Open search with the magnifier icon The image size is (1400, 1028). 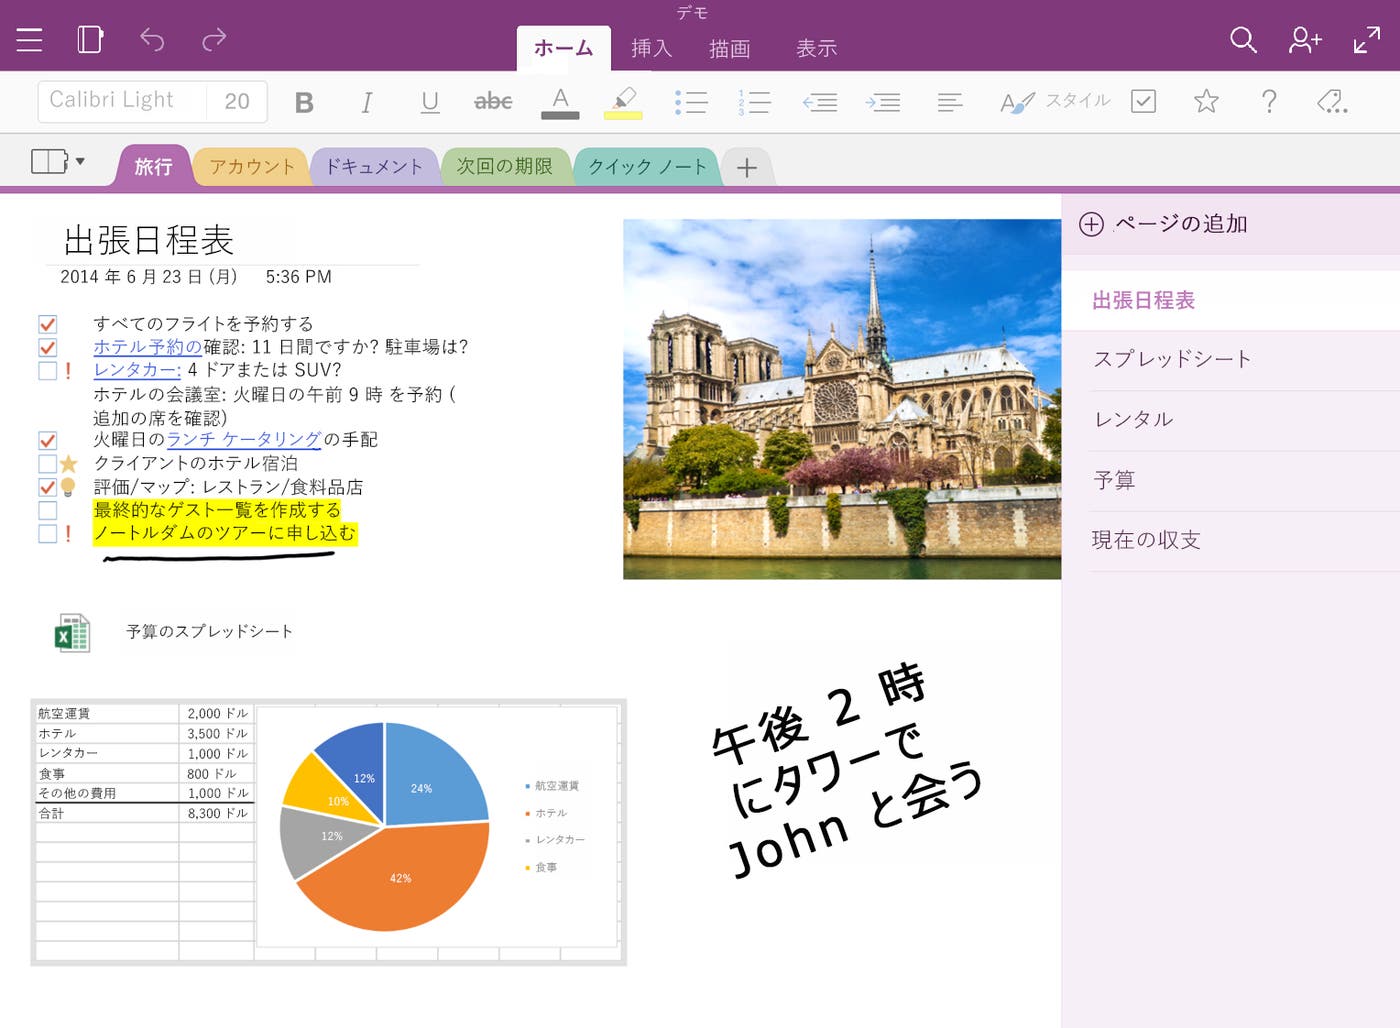[x=1243, y=40]
